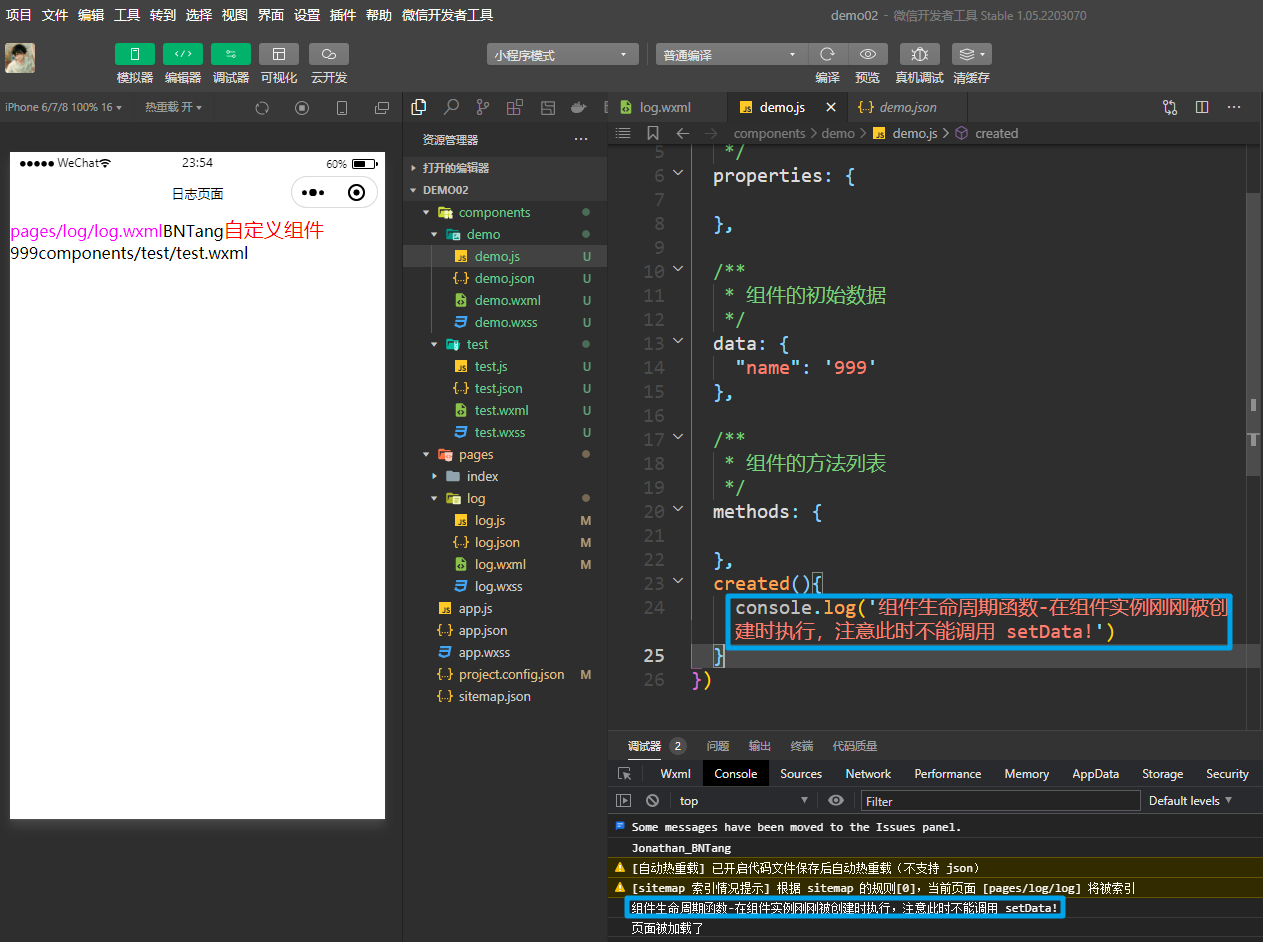Toggle the Editor (编辑器) panel button
Screen dimensions: 1263x942
point(183,54)
